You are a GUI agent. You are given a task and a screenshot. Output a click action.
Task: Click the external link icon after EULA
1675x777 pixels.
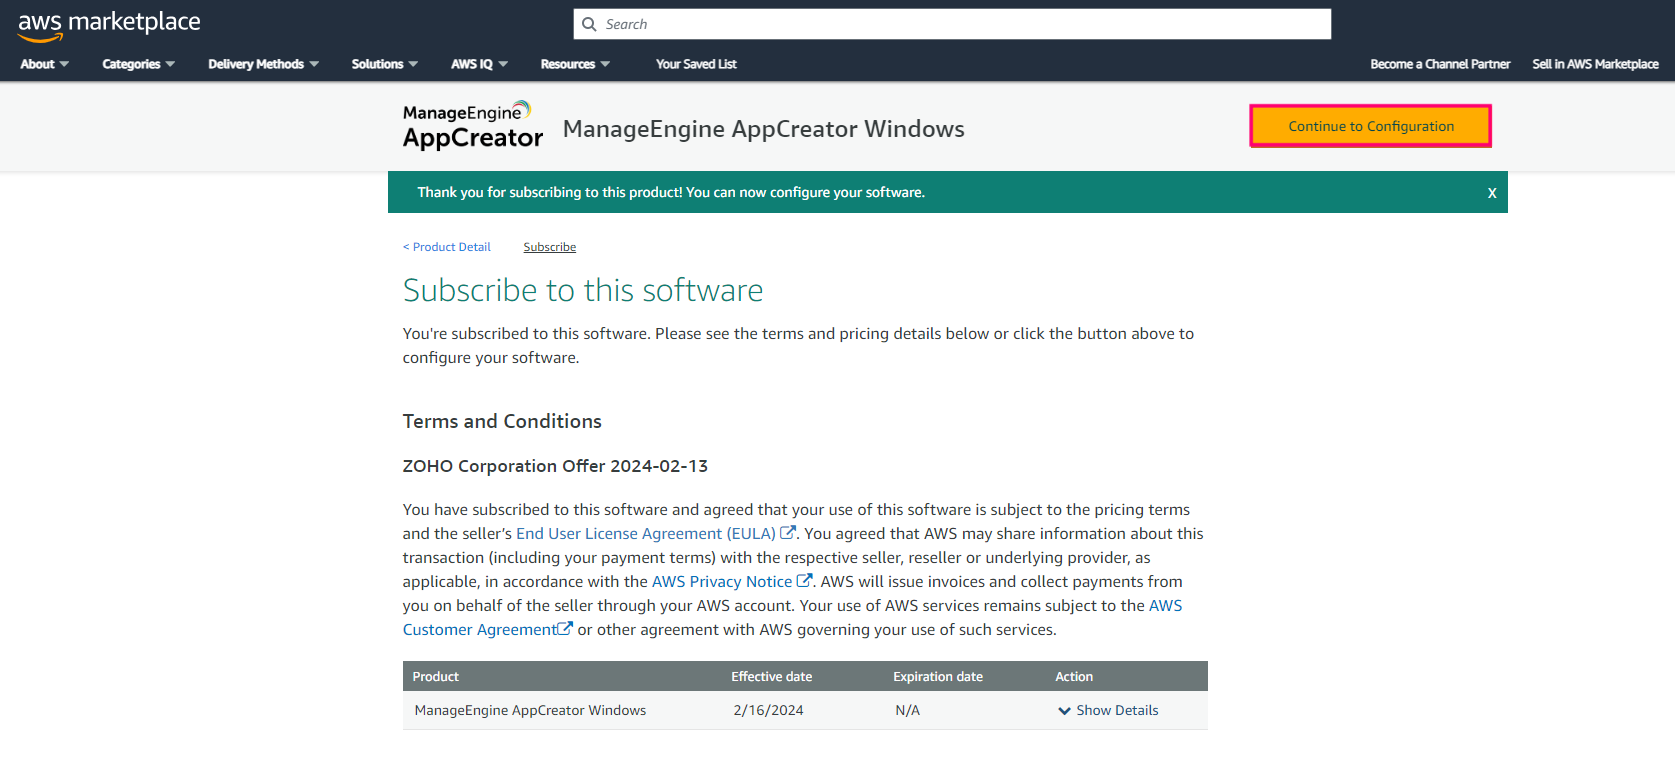point(788,533)
